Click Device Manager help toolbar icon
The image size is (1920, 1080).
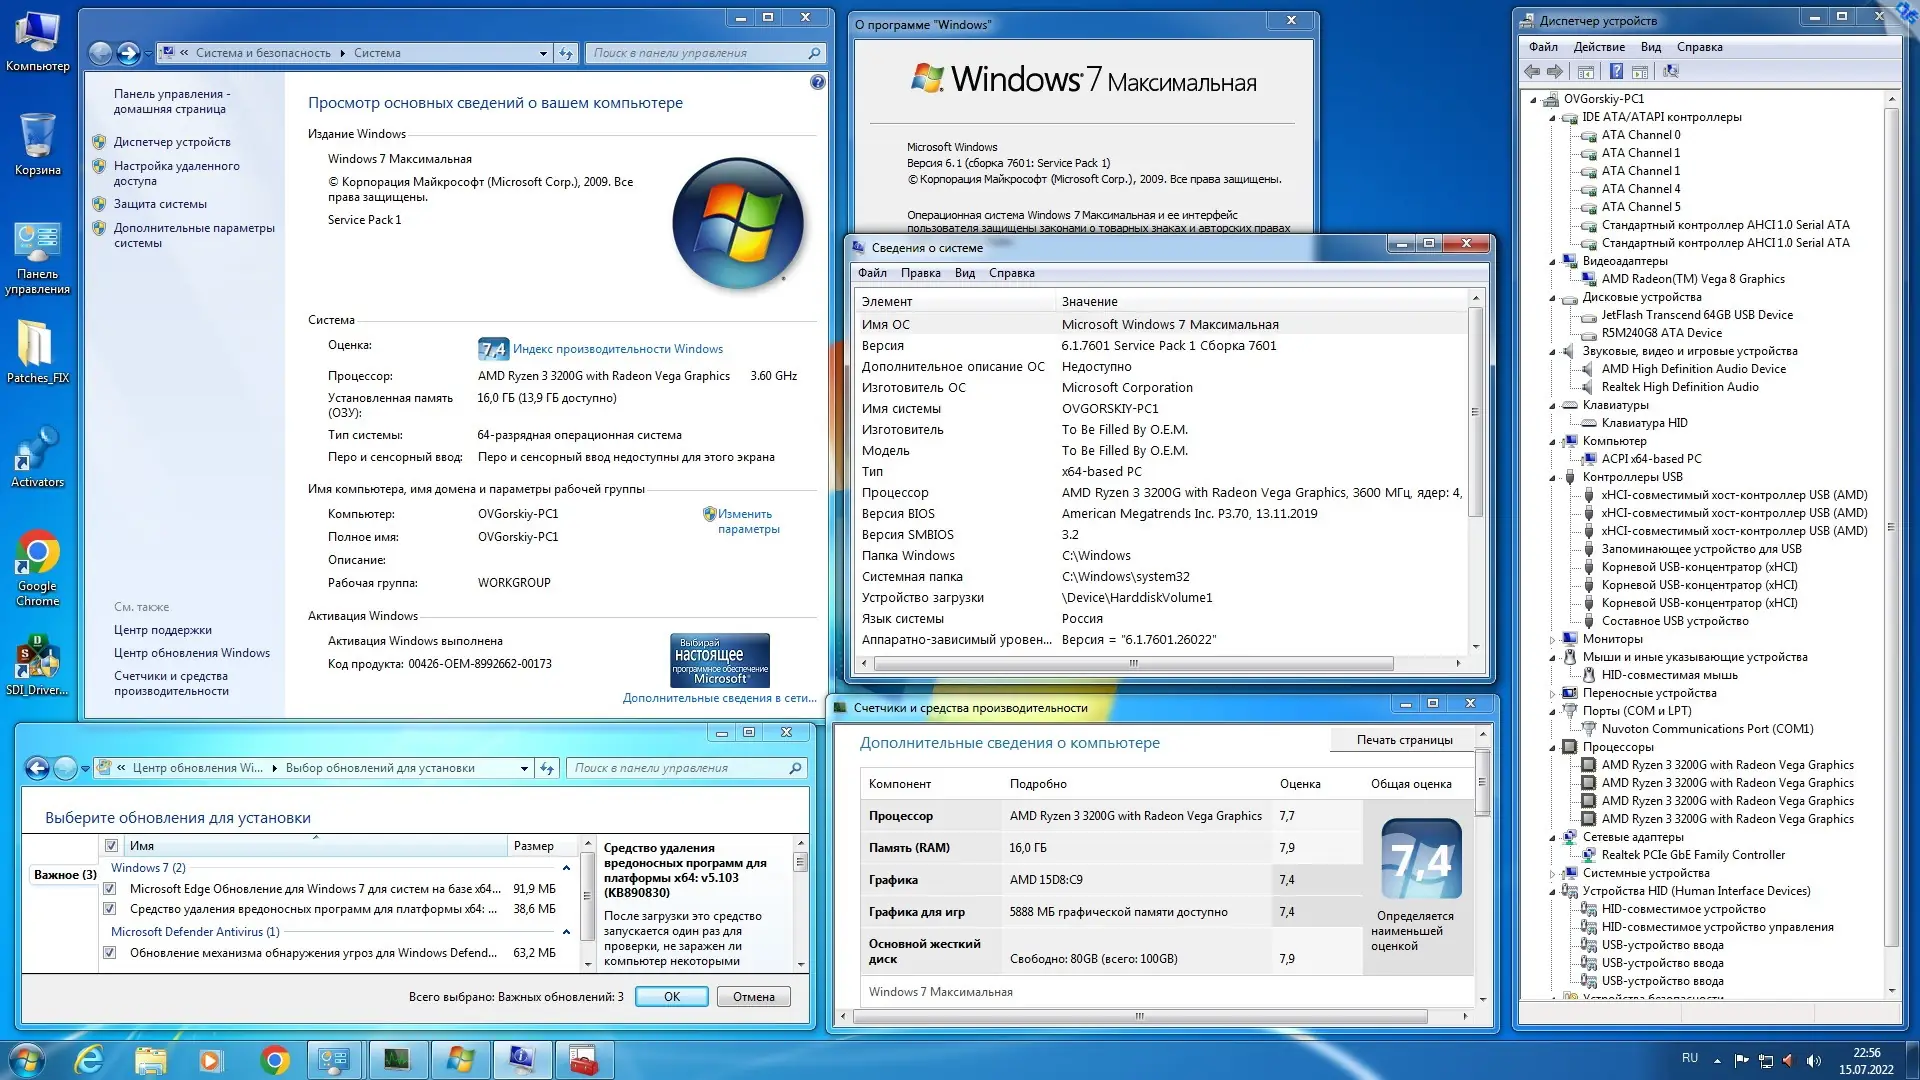[x=1616, y=72]
